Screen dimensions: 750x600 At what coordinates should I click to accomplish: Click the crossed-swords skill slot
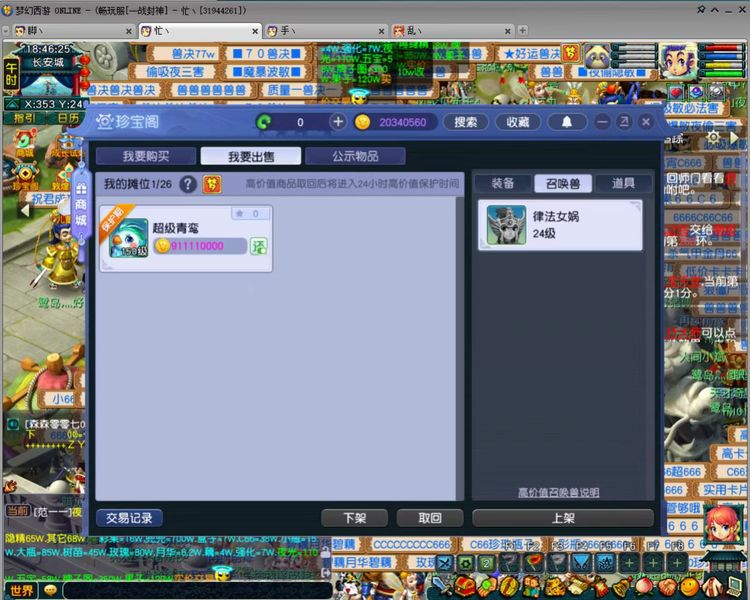tap(444, 563)
